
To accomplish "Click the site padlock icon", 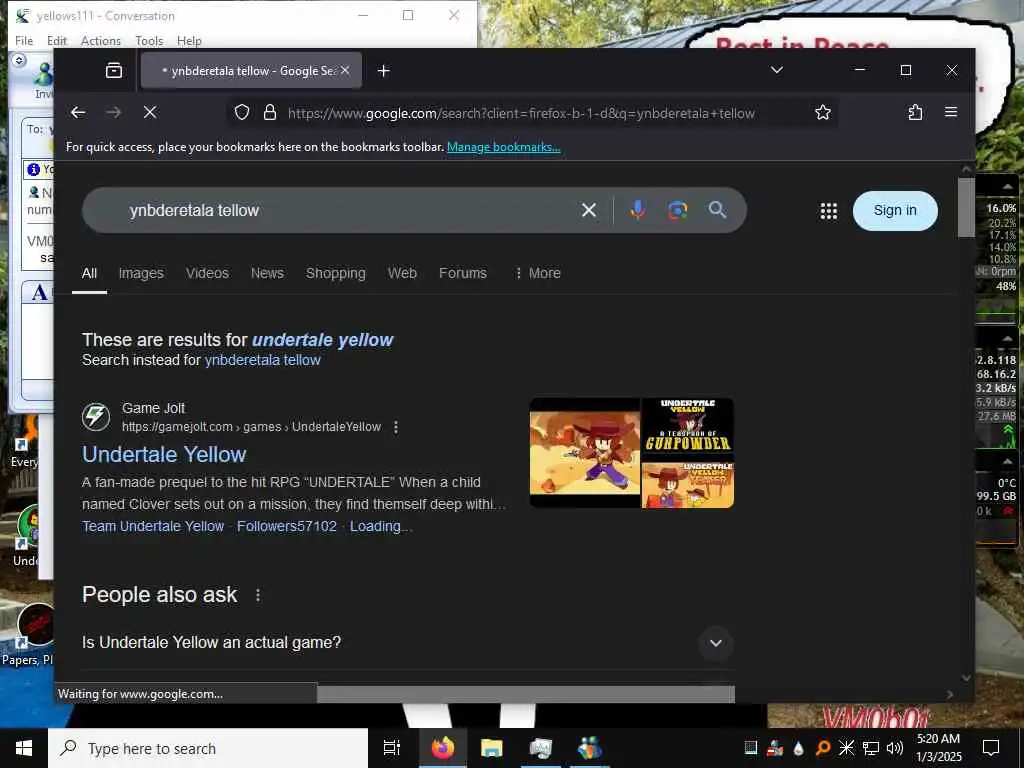I will click(270, 112).
